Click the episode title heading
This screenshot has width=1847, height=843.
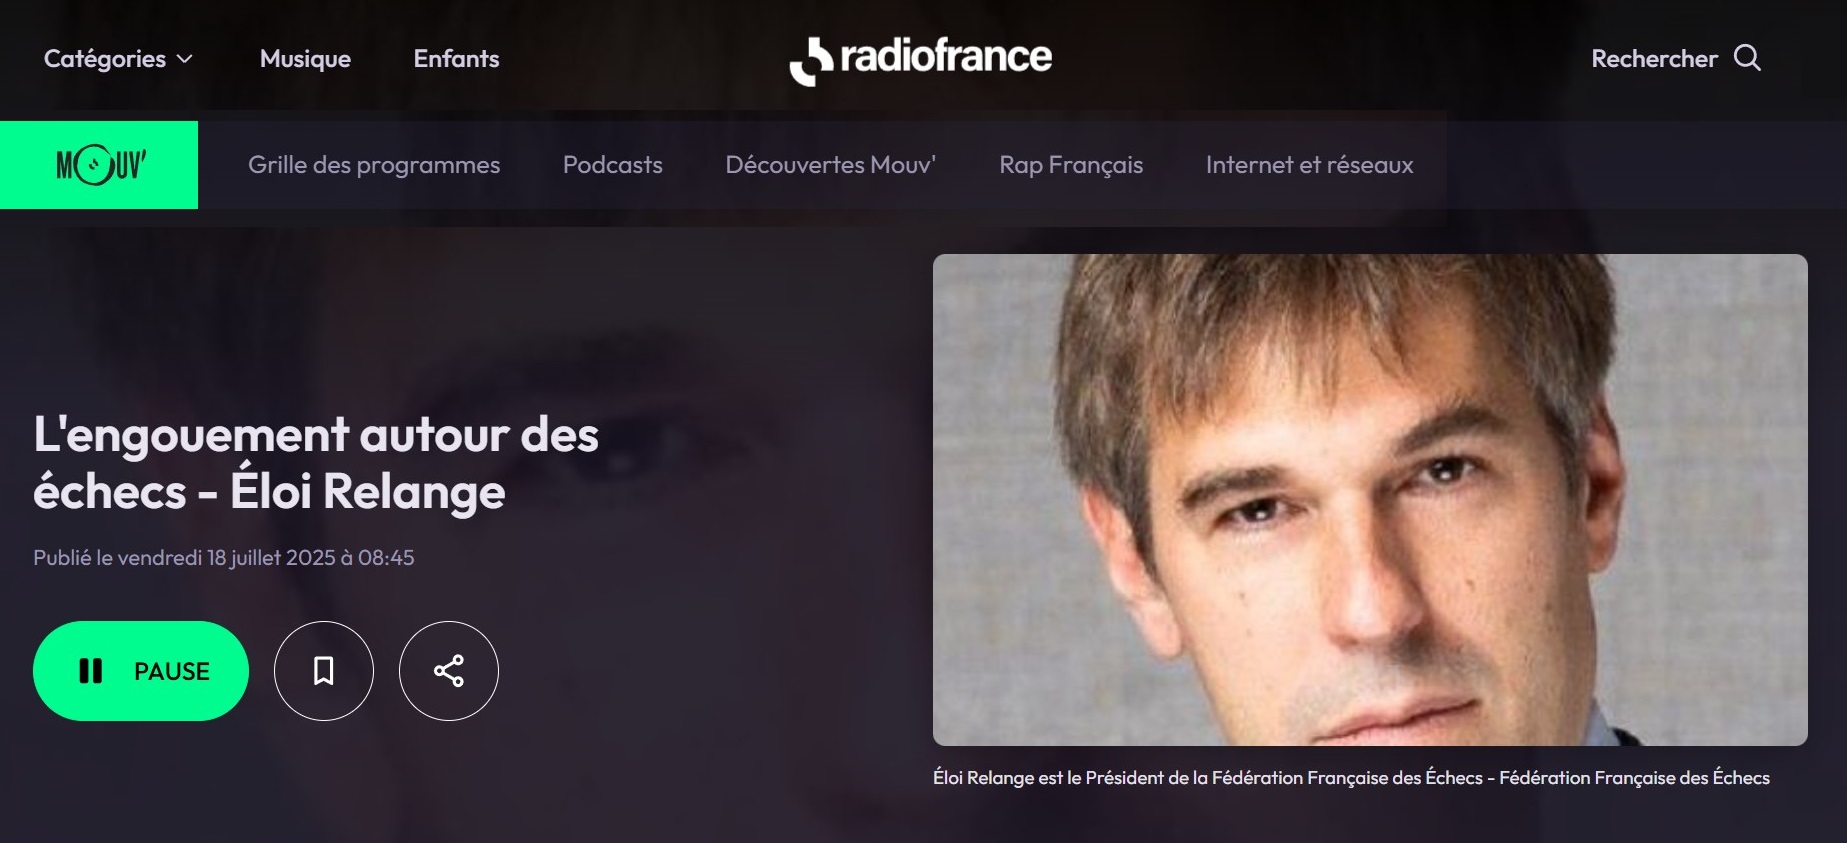tap(316, 463)
